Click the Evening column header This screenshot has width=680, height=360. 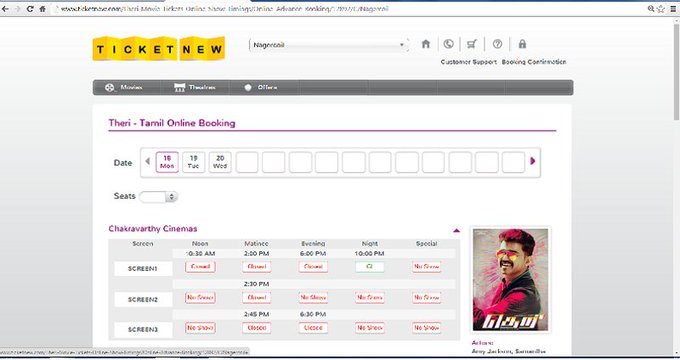pyautogui.click(x=313, y=244)
